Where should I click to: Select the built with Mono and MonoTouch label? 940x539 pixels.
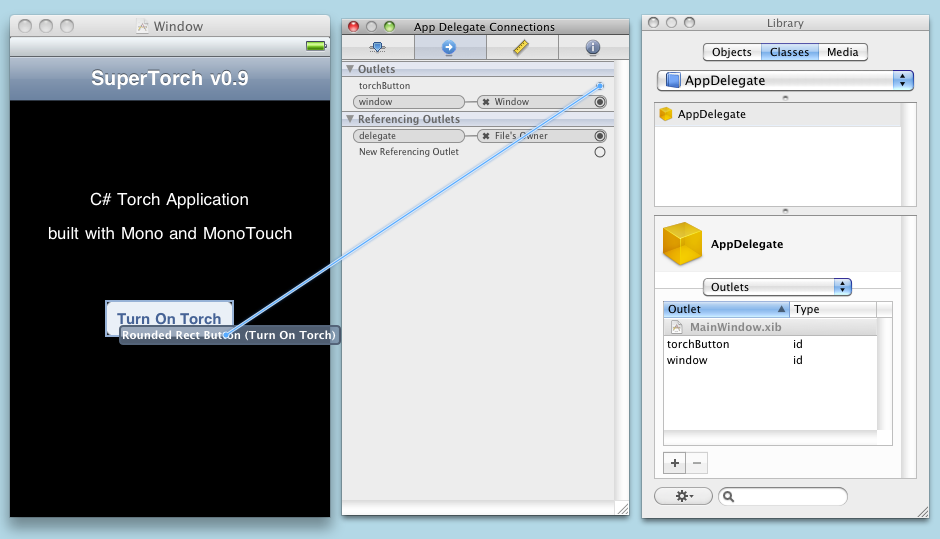pyautogui.click(x=170, y=233)
